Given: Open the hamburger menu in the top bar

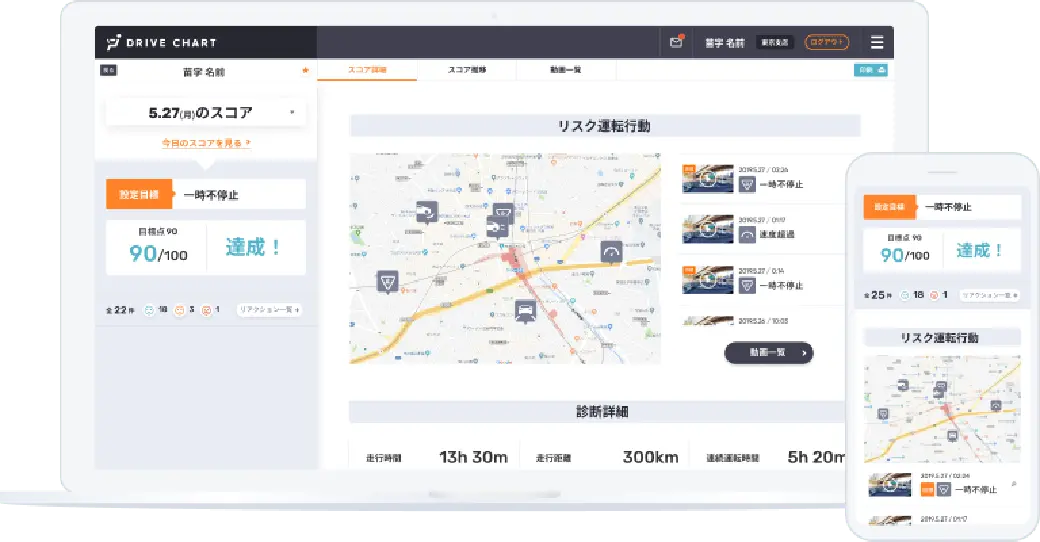Looking at the screenshot, I should pos(876,42).
